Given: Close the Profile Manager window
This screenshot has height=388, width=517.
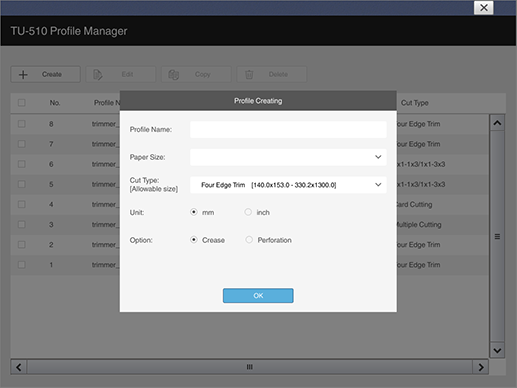Looking at the screenshot, I should 484,8.
